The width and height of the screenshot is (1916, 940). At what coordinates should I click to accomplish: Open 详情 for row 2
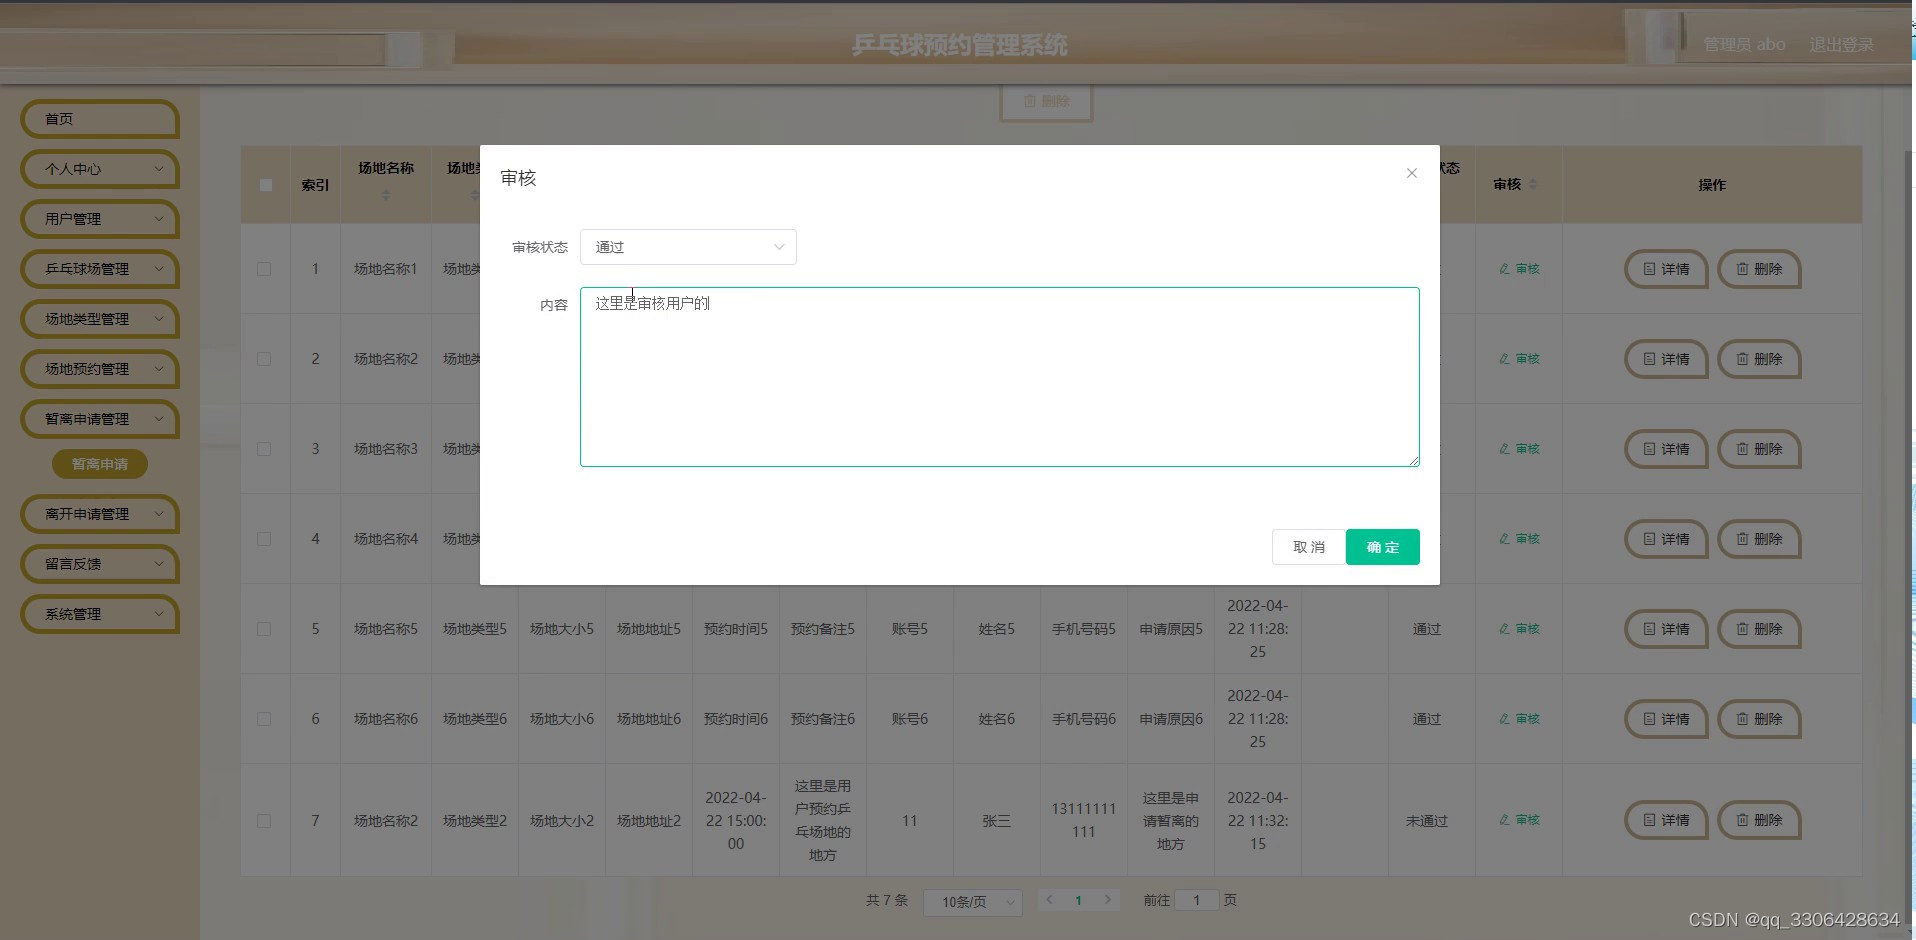[1666, 359]
